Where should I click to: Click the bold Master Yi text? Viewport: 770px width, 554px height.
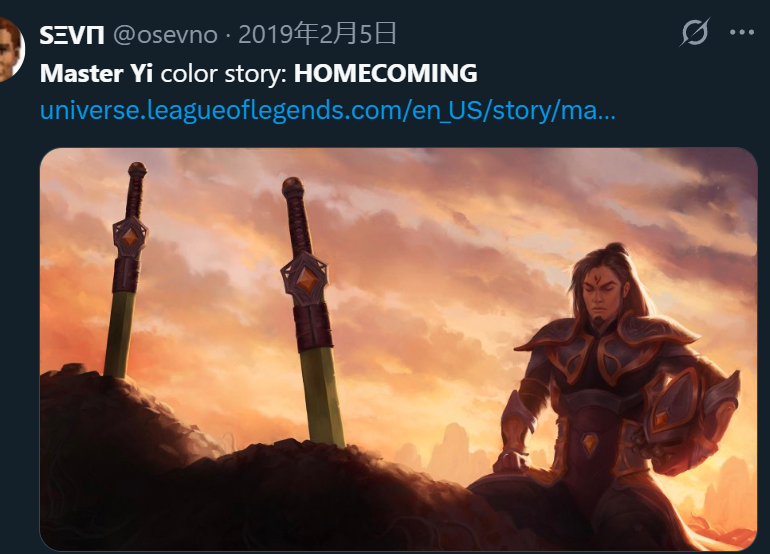tap(96, 74)
